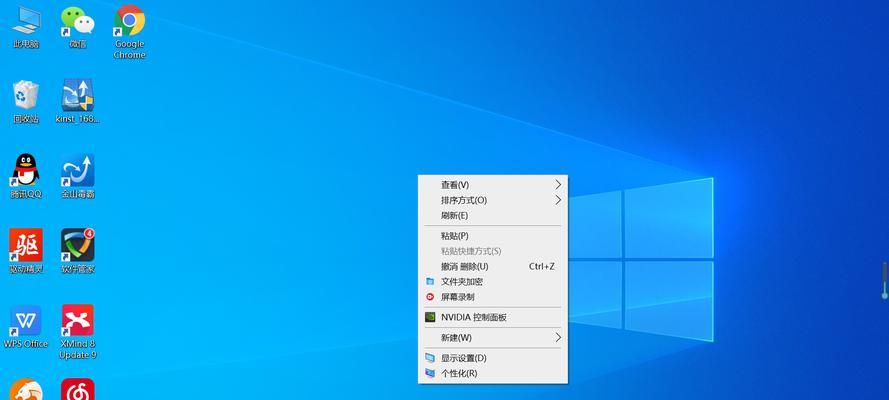Image resolution: width=889 pixels, height=400 pixels.
Task: Select the 金山毒霸 desktop shortcut
Action: (x=78, y=177)
